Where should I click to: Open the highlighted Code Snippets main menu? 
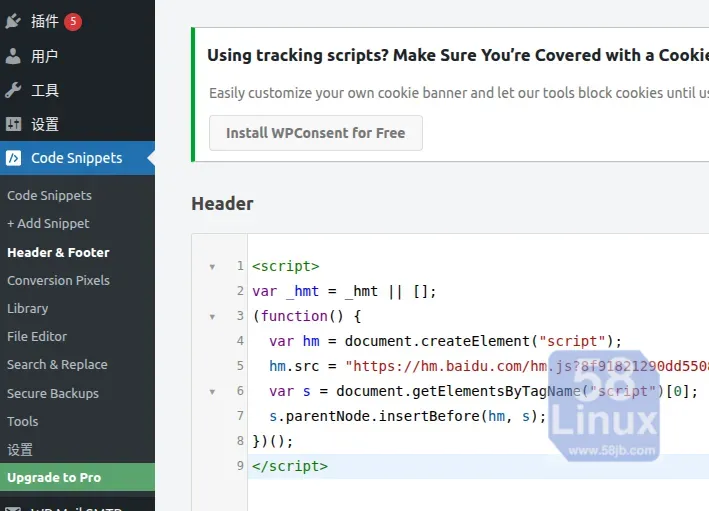click(77, 158)
